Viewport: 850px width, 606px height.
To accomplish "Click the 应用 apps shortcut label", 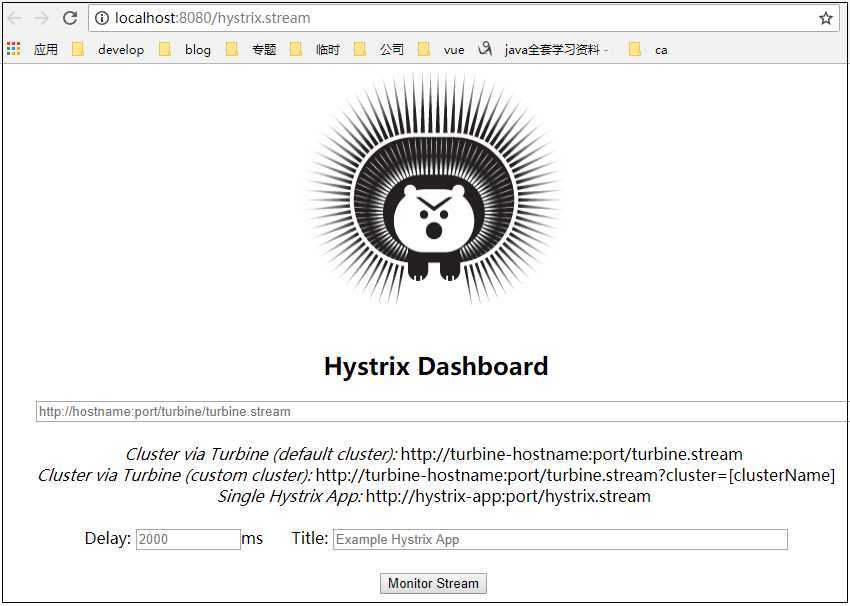I will (x=46, y=49).
